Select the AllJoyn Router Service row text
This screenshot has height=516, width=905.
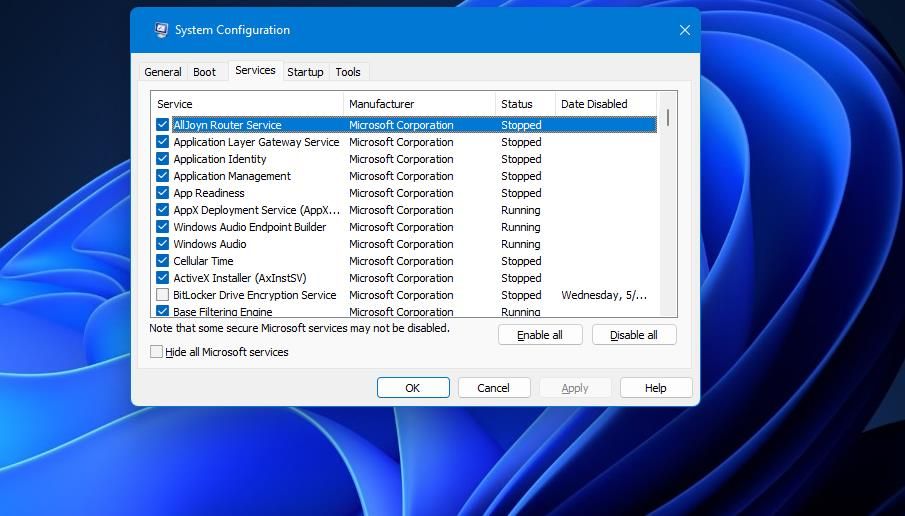click(x=227, y=125)
